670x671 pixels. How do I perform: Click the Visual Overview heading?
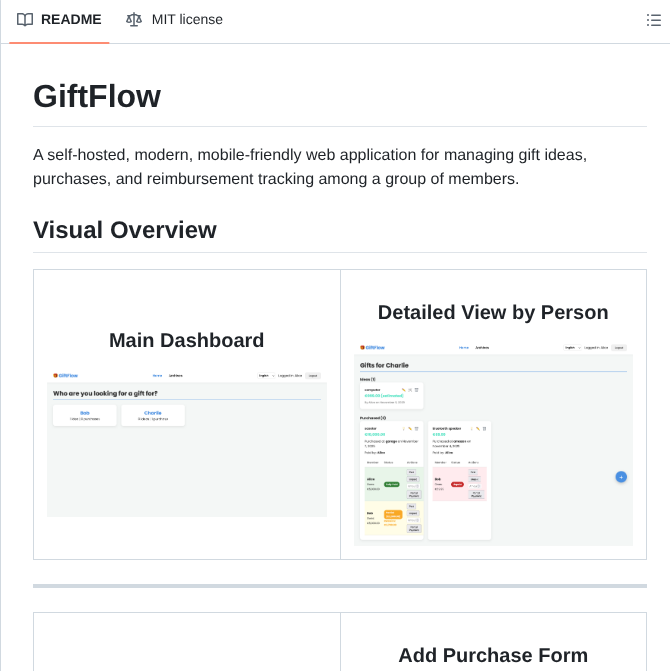click(x=125, y=230)
